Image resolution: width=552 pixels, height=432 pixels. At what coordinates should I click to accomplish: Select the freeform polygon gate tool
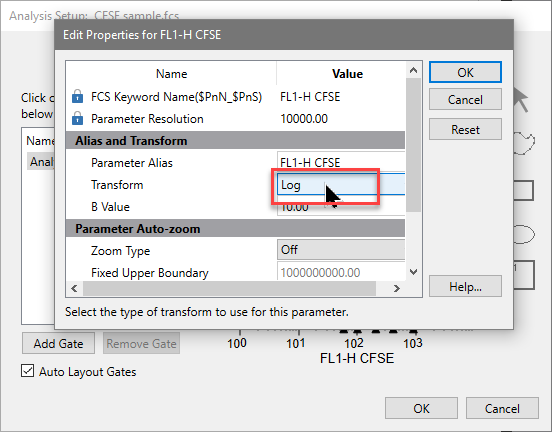pyautogui.click(x=524, y=143)
